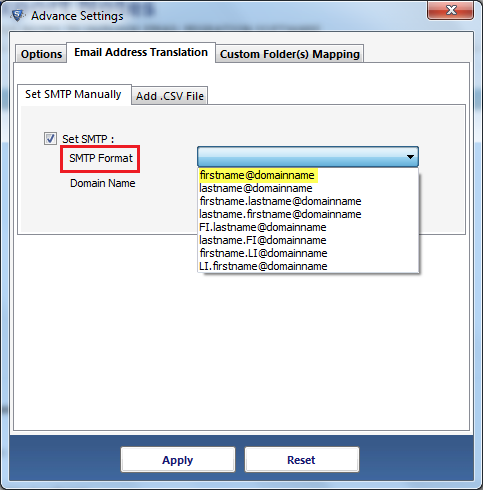Select the Set SMTP Manually sub-tab
This screenshot has width=483, height=490.
(74, 94)
